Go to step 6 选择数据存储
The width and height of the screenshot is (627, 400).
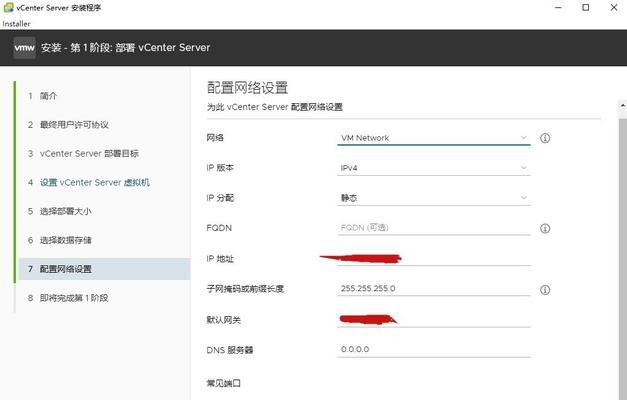click(60, 240)
